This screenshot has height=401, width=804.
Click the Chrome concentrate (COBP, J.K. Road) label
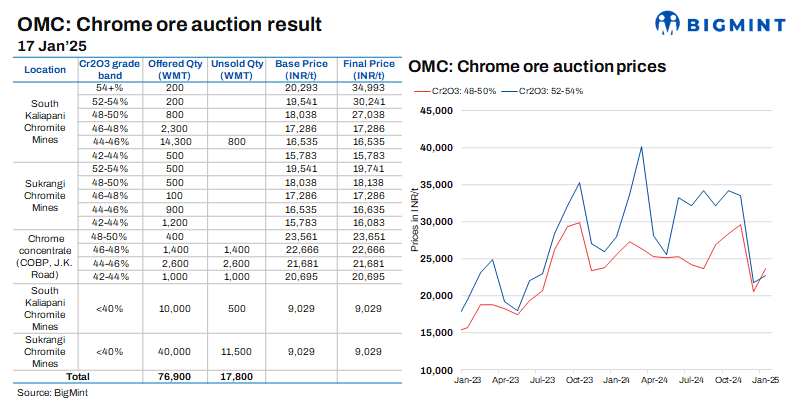pyautogui.click(x=45, y=254)
